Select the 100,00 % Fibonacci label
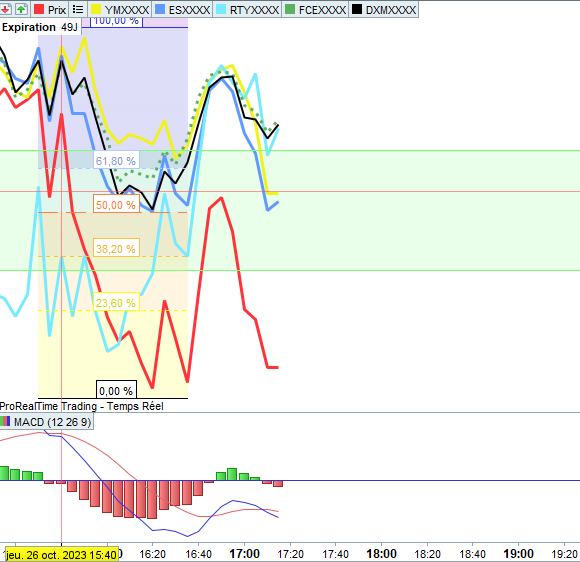 (x=117, y=21)
